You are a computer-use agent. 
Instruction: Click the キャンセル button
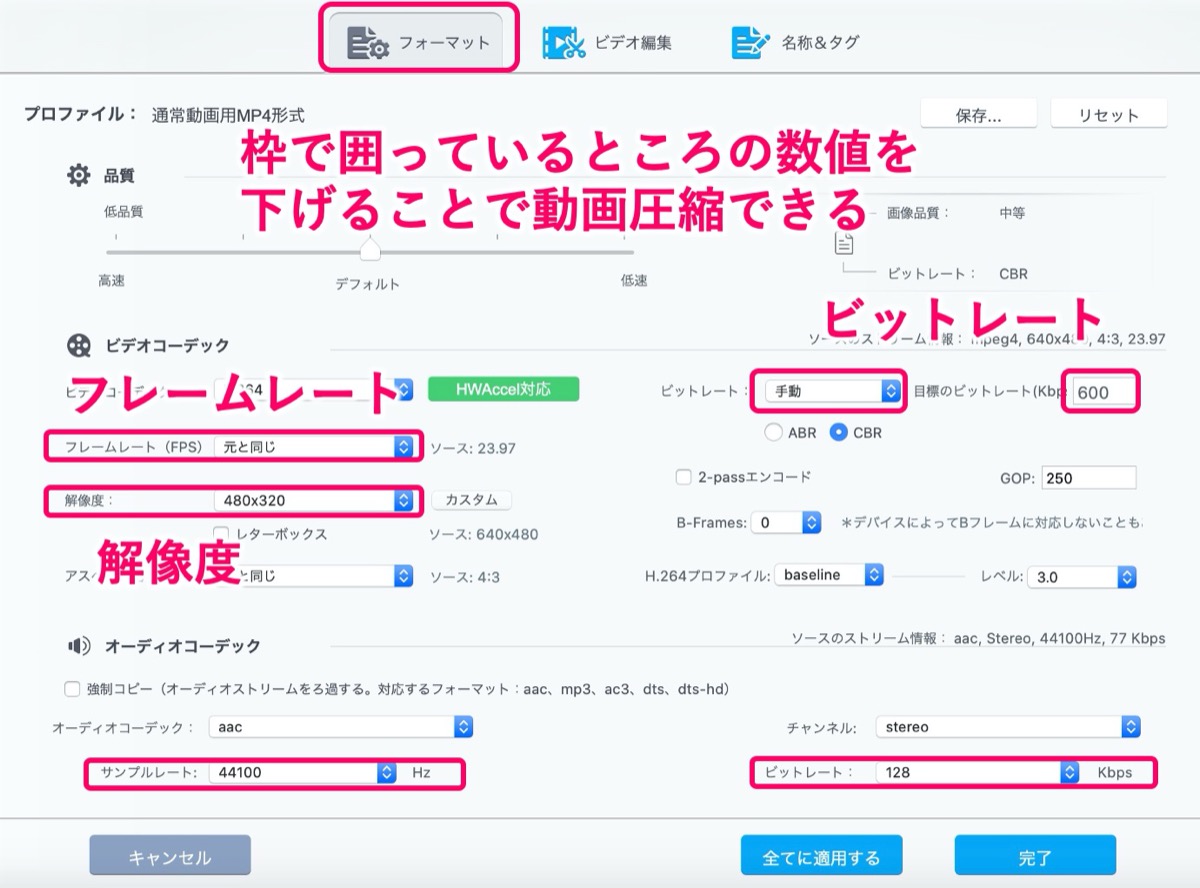[170, 856]
